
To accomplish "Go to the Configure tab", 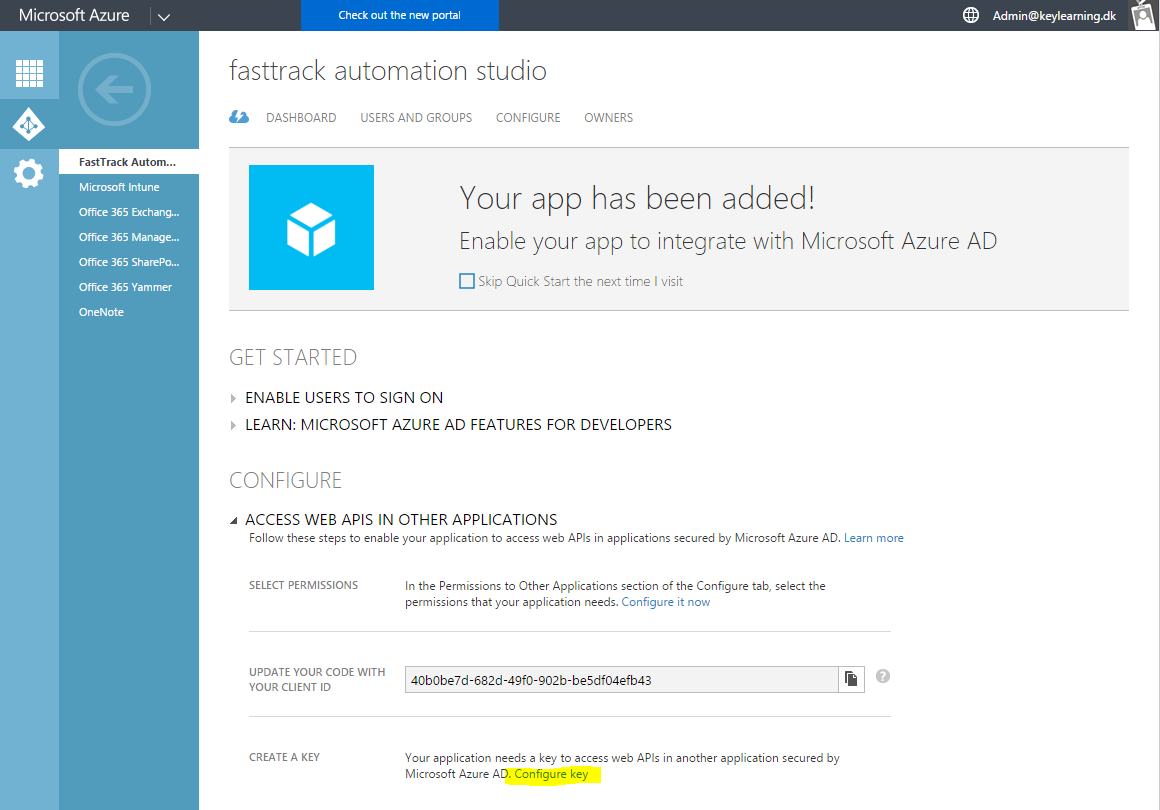I will click(x=528, y=118).
